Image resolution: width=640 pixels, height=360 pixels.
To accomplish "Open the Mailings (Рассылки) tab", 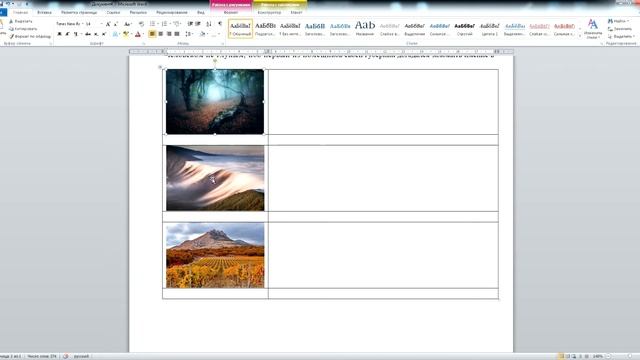I will 138,13.
